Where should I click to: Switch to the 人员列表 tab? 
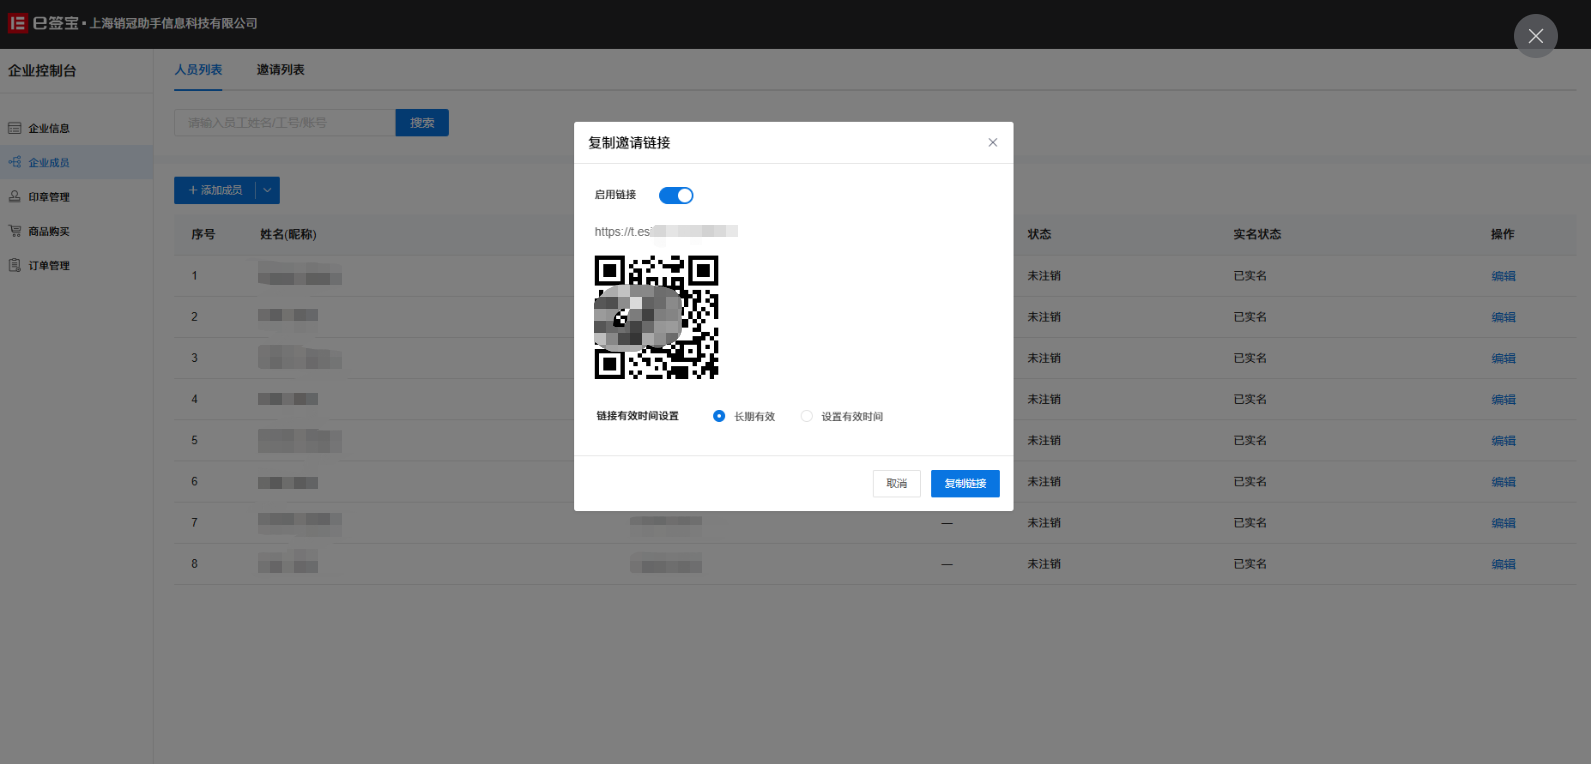198,70
